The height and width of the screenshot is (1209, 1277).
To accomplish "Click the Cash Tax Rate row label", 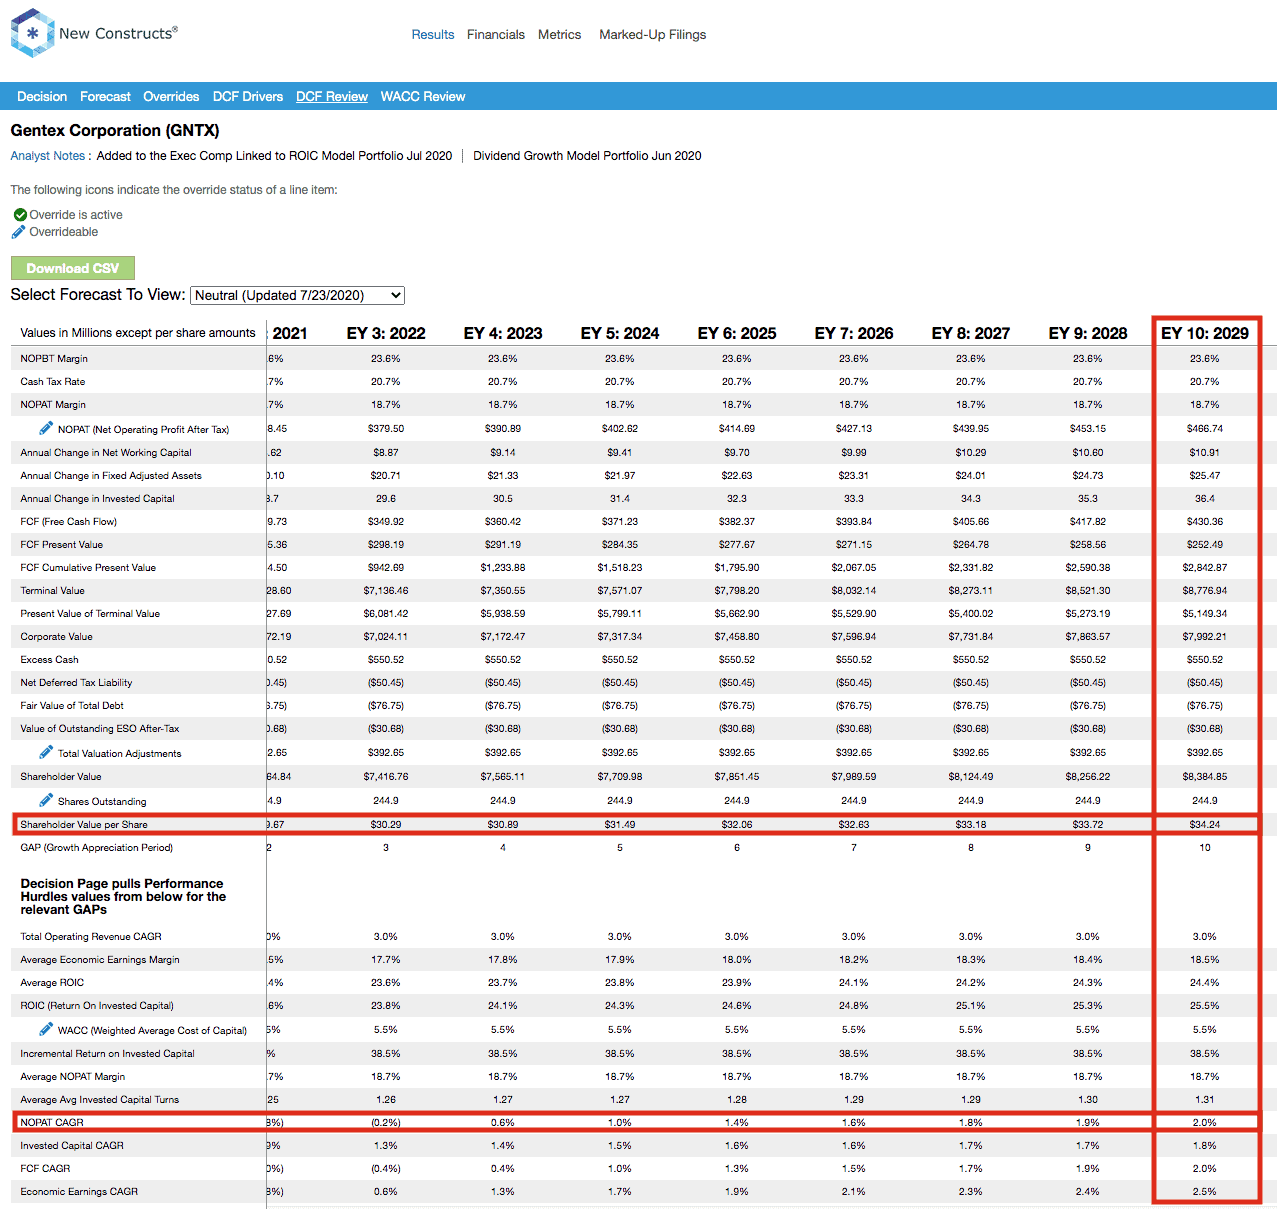I will click(53, 381).
